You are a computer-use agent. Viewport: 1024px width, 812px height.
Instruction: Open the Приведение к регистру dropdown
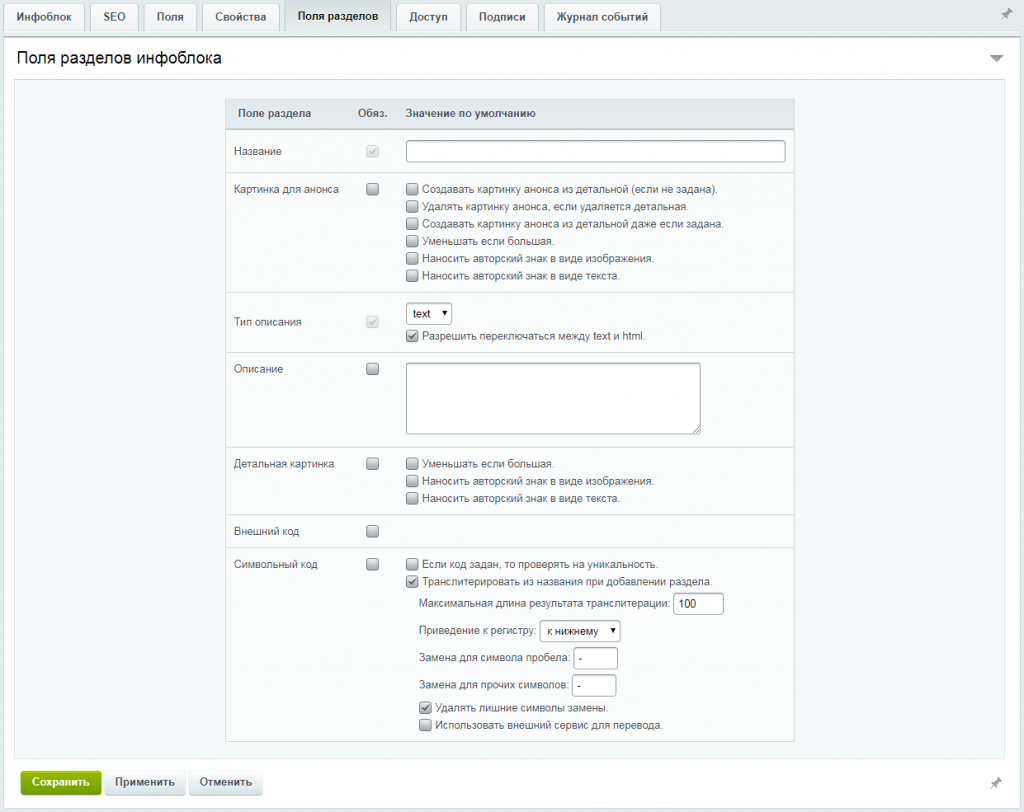[x=580, y=631]
